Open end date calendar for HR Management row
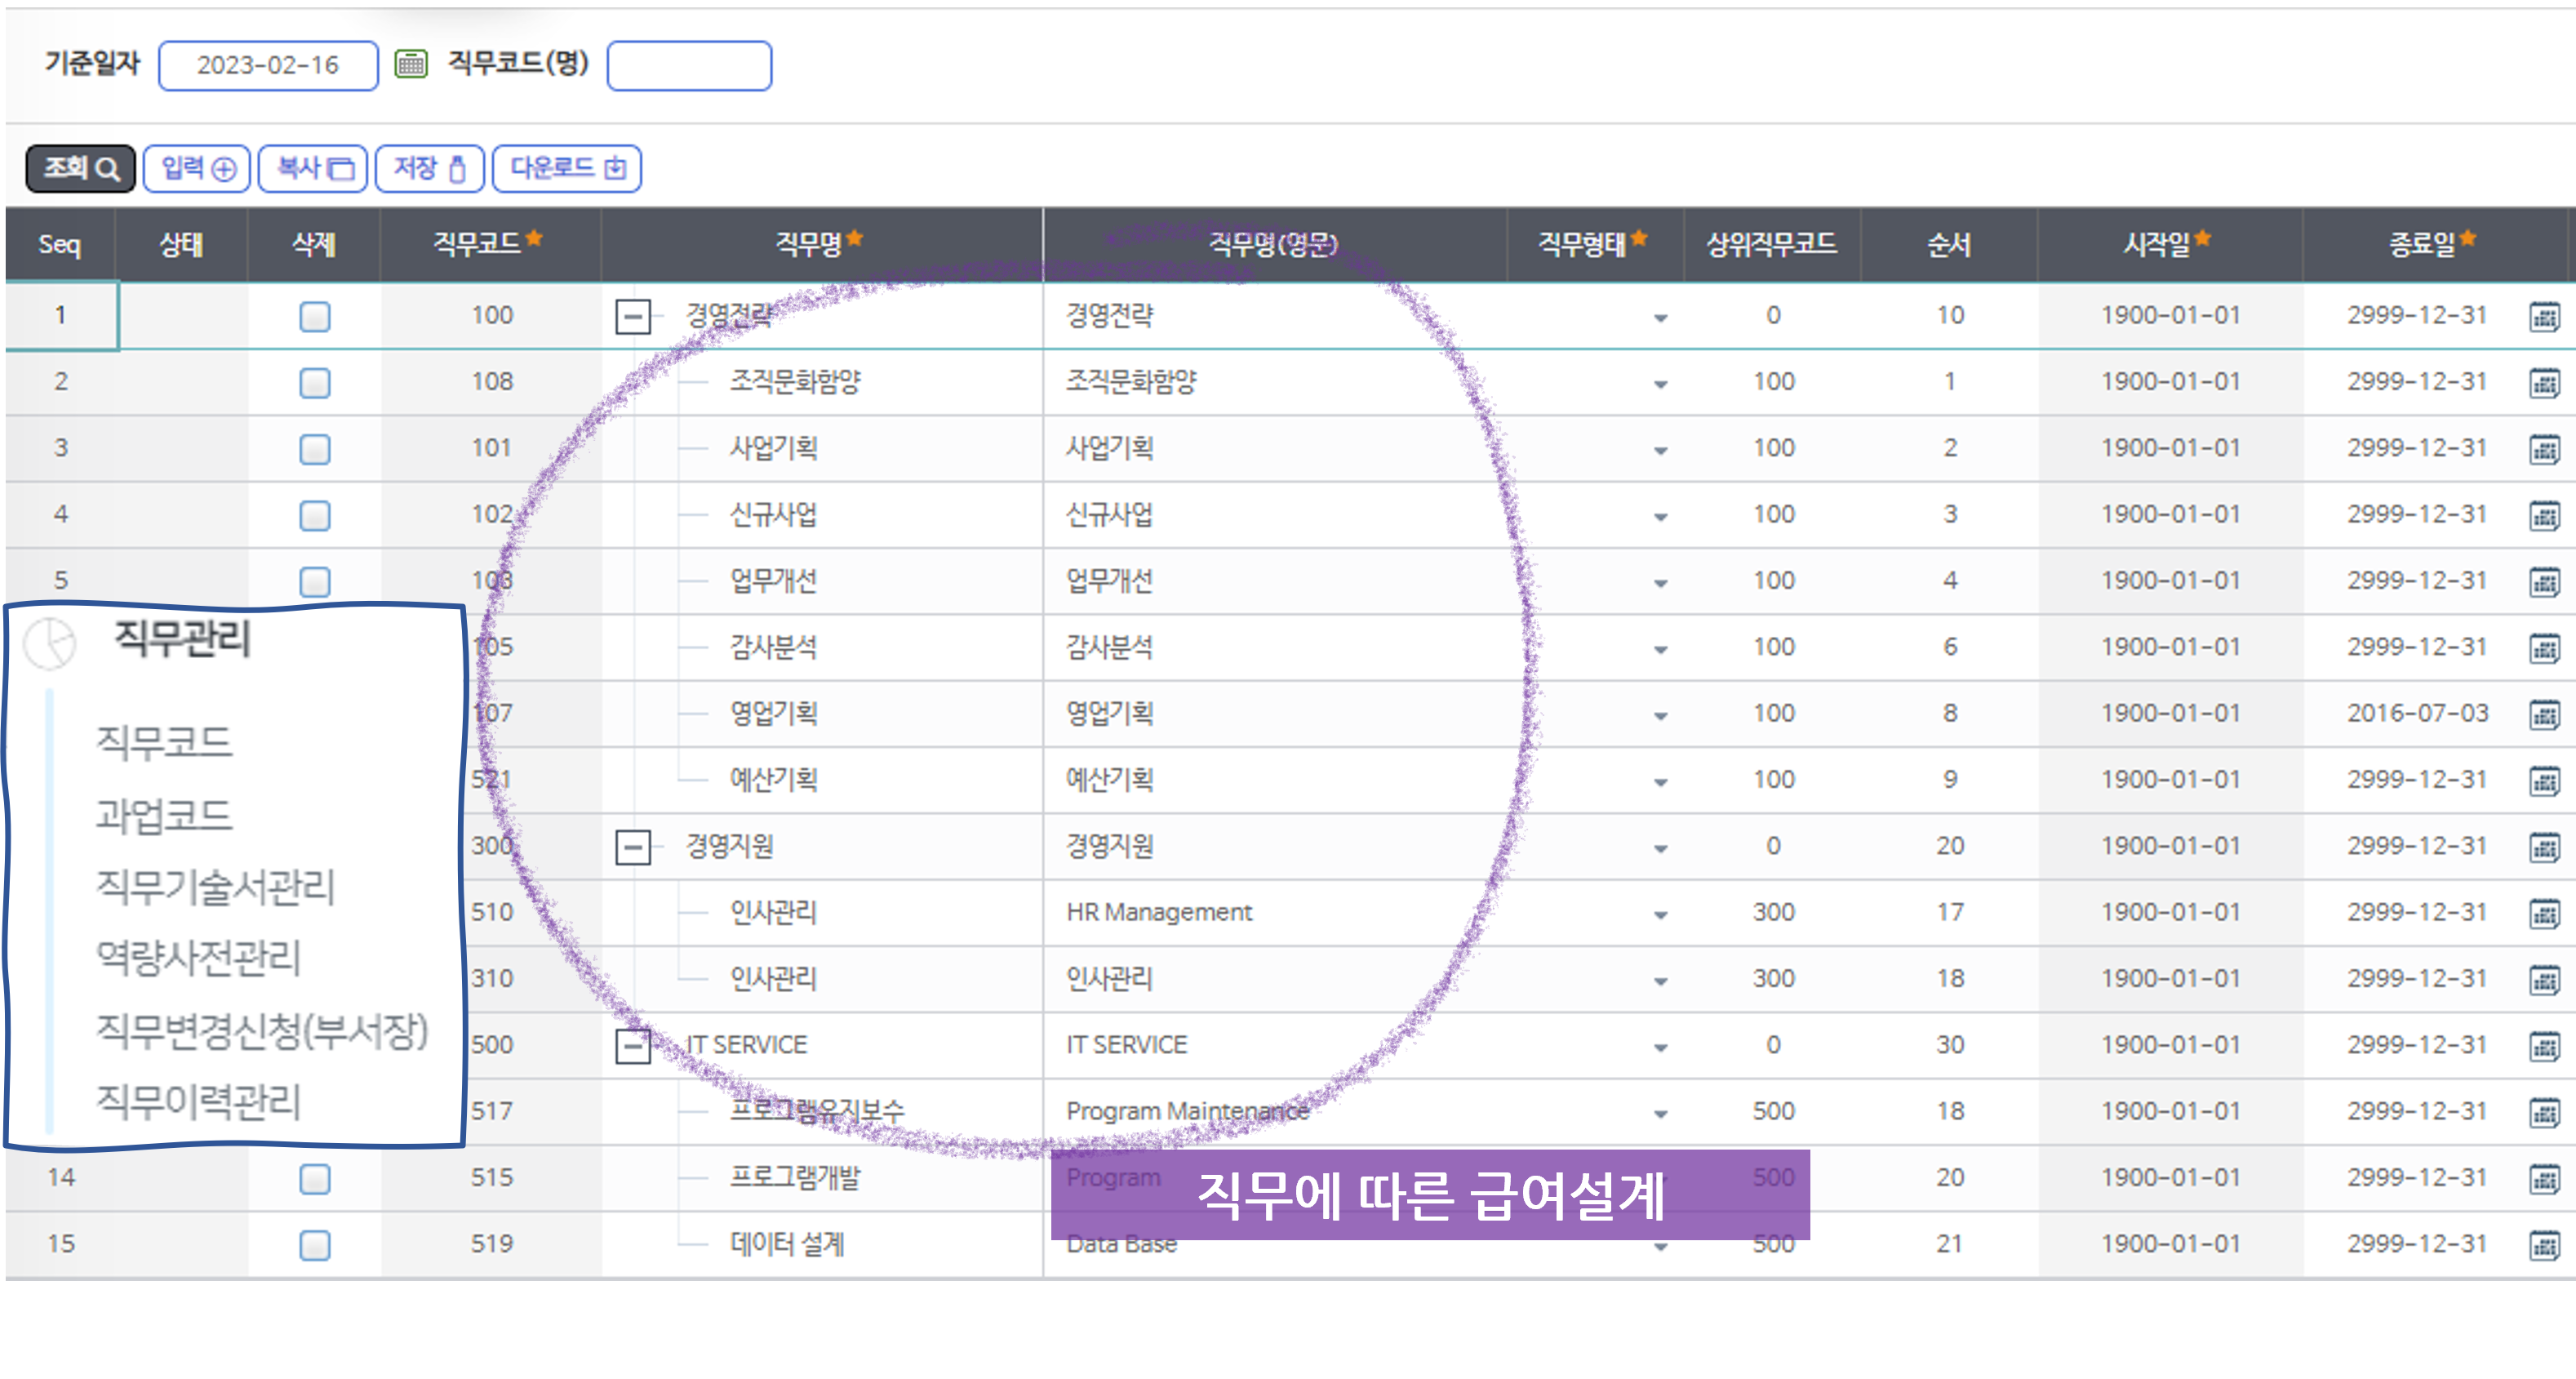 tap(2543, 914)
